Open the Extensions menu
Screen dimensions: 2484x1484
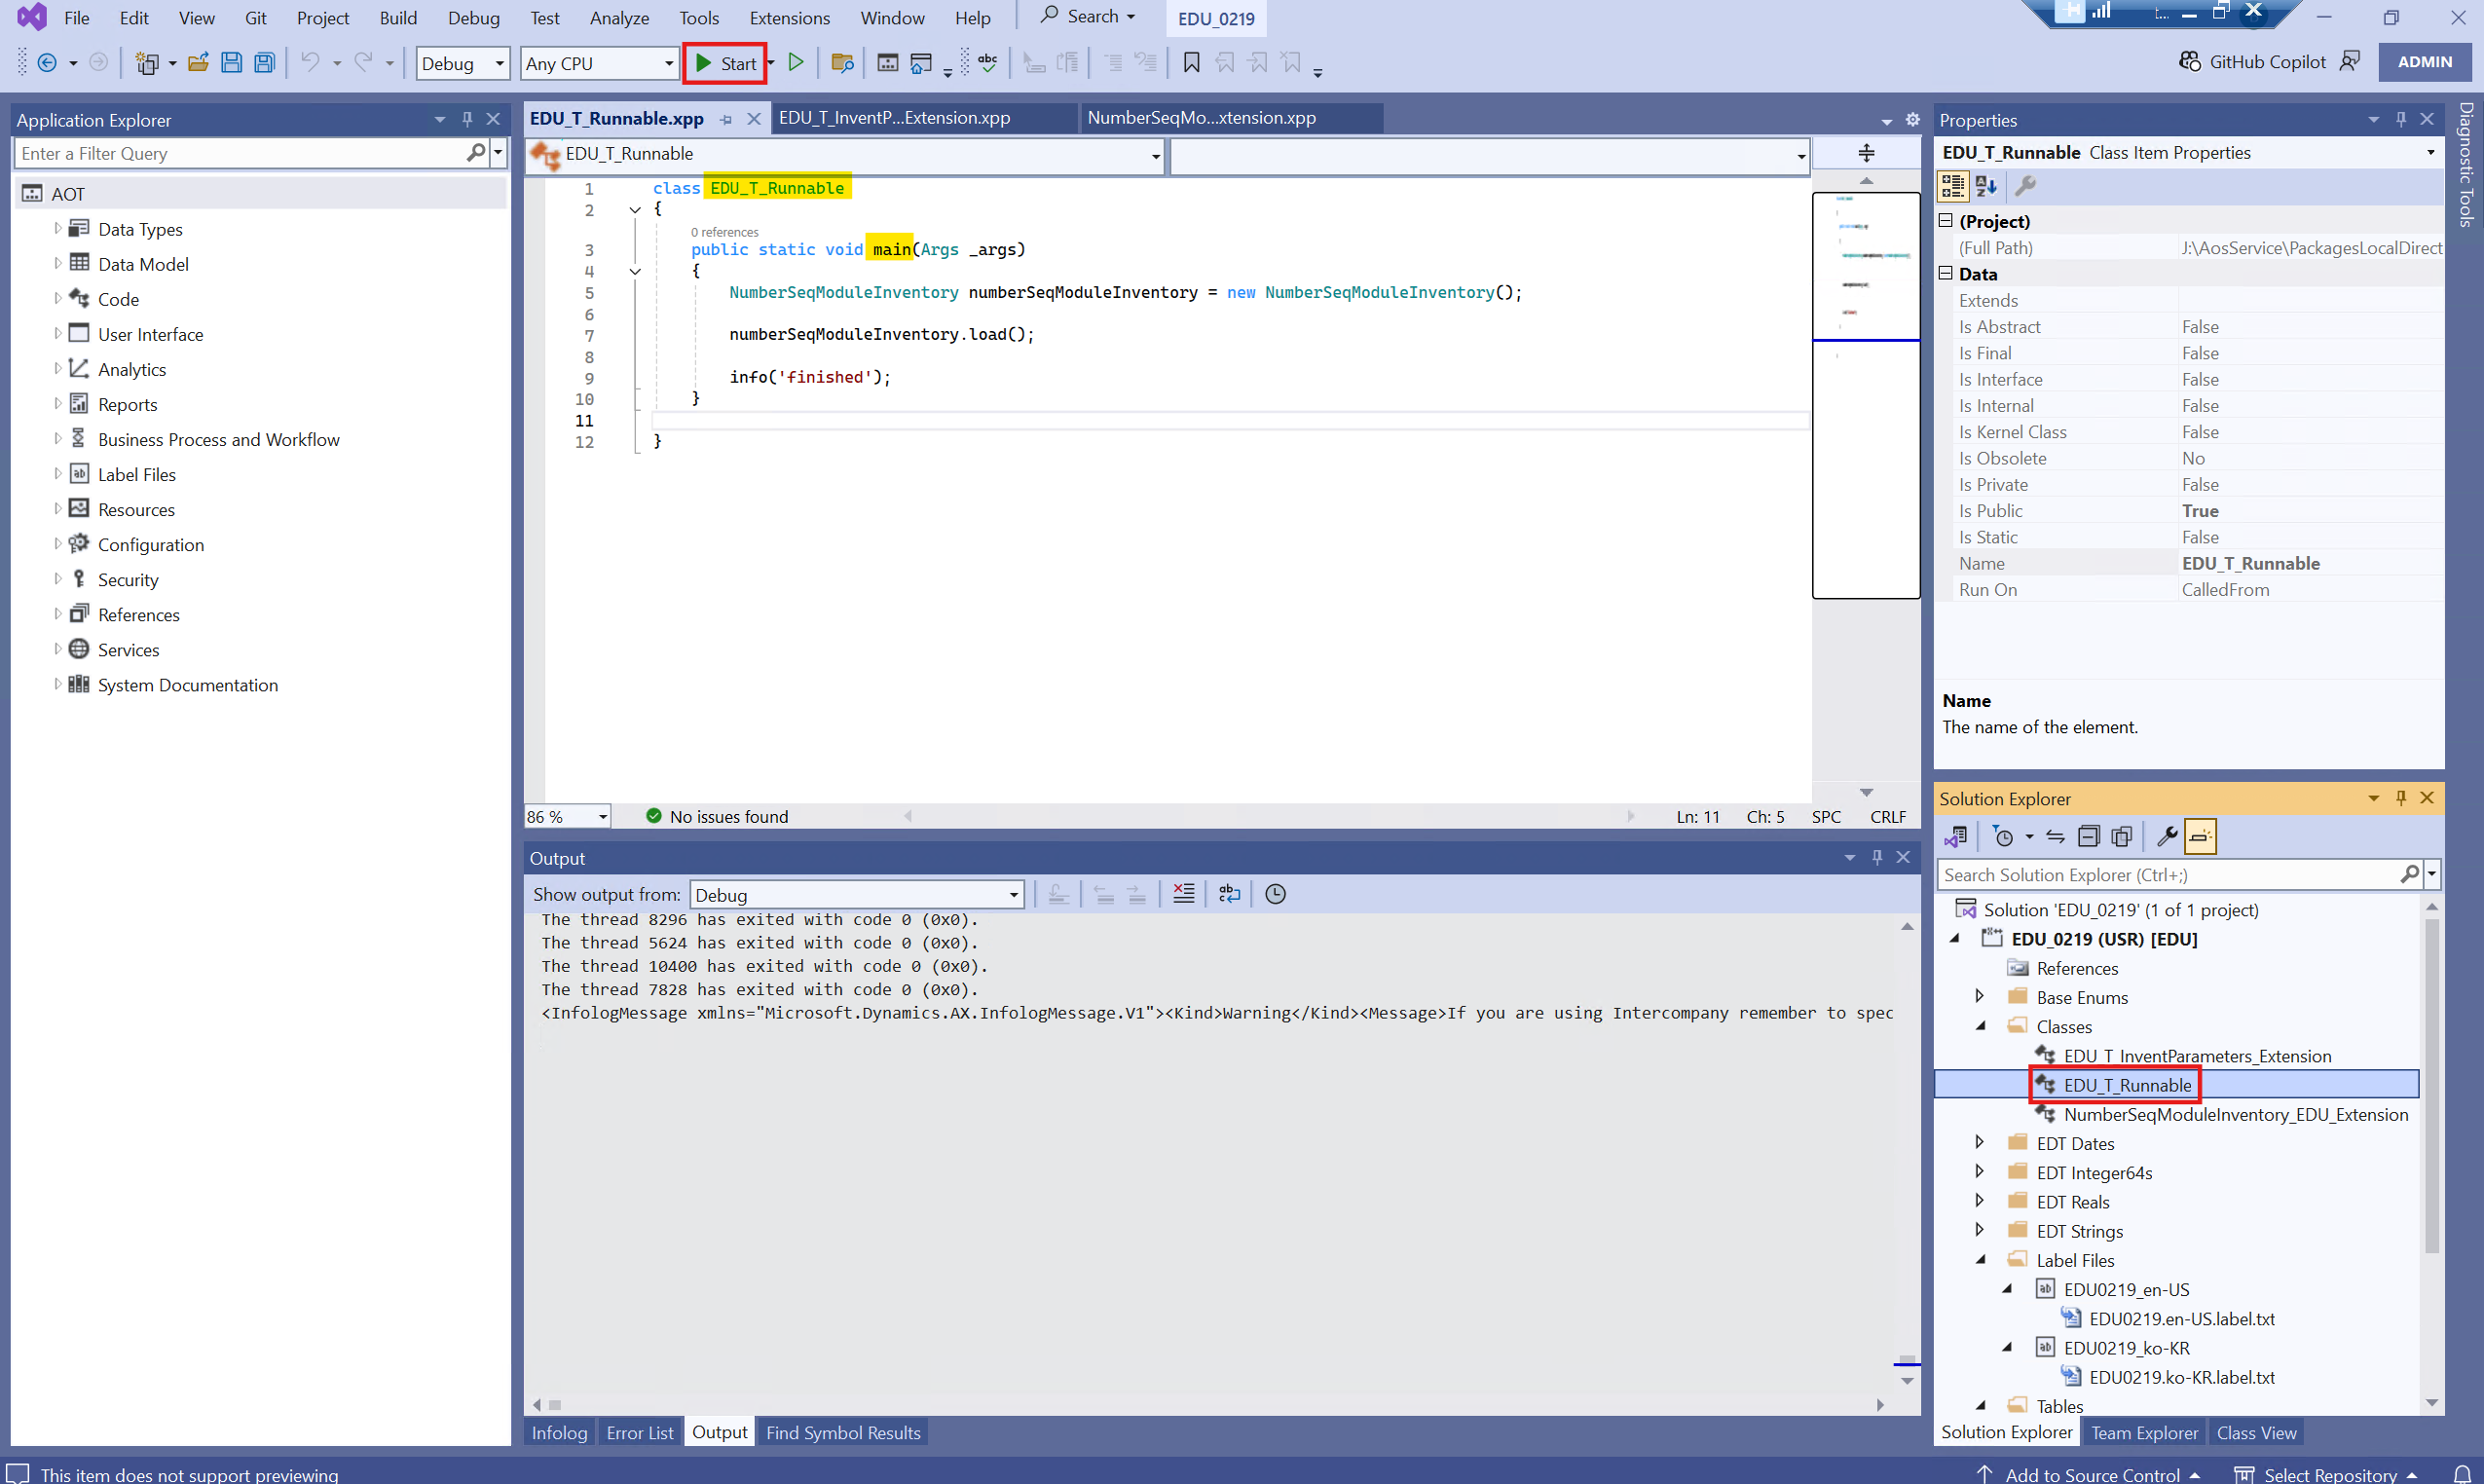(x=788, y=18)
